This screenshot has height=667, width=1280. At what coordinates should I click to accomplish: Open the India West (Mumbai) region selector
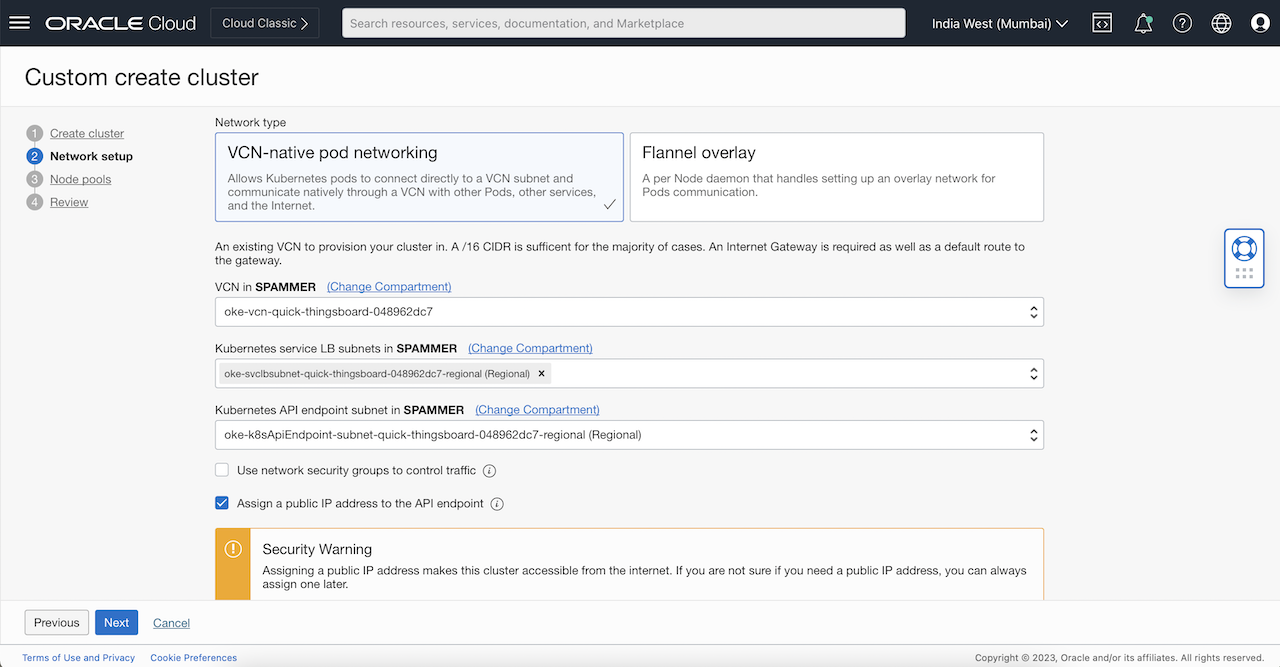click(999, 23)
